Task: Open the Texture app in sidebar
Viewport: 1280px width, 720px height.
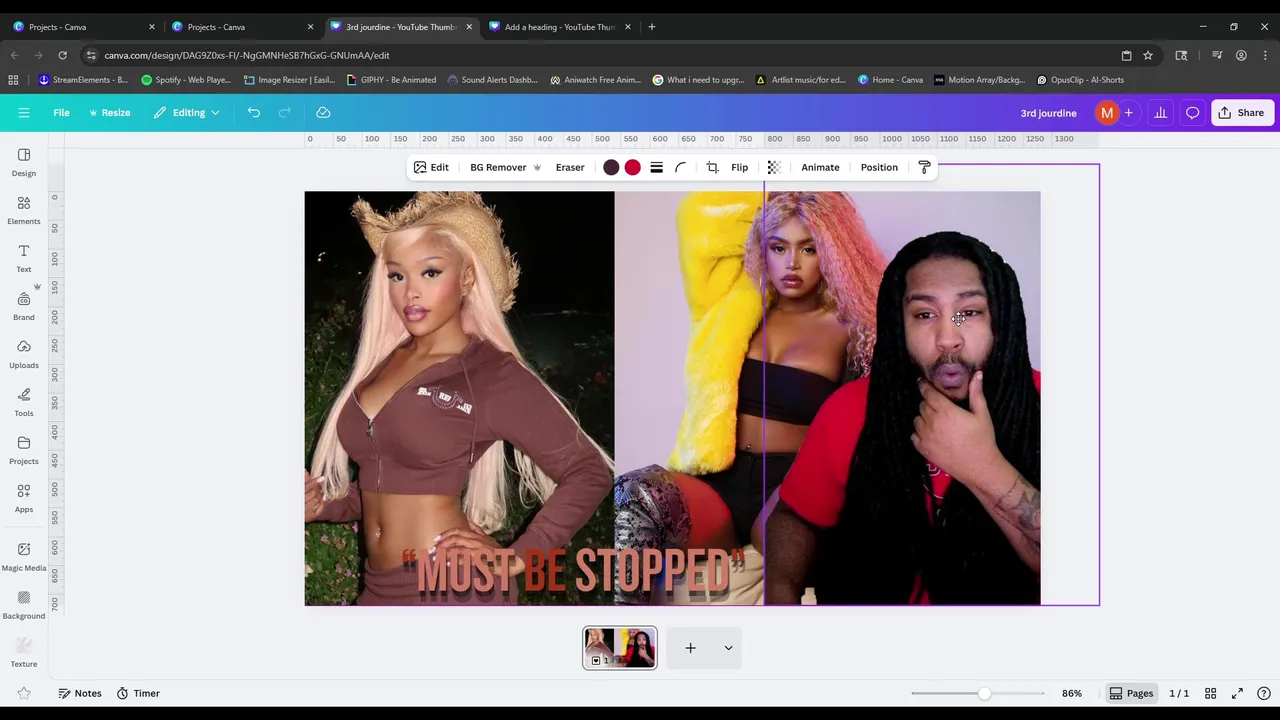Action: 24,652
